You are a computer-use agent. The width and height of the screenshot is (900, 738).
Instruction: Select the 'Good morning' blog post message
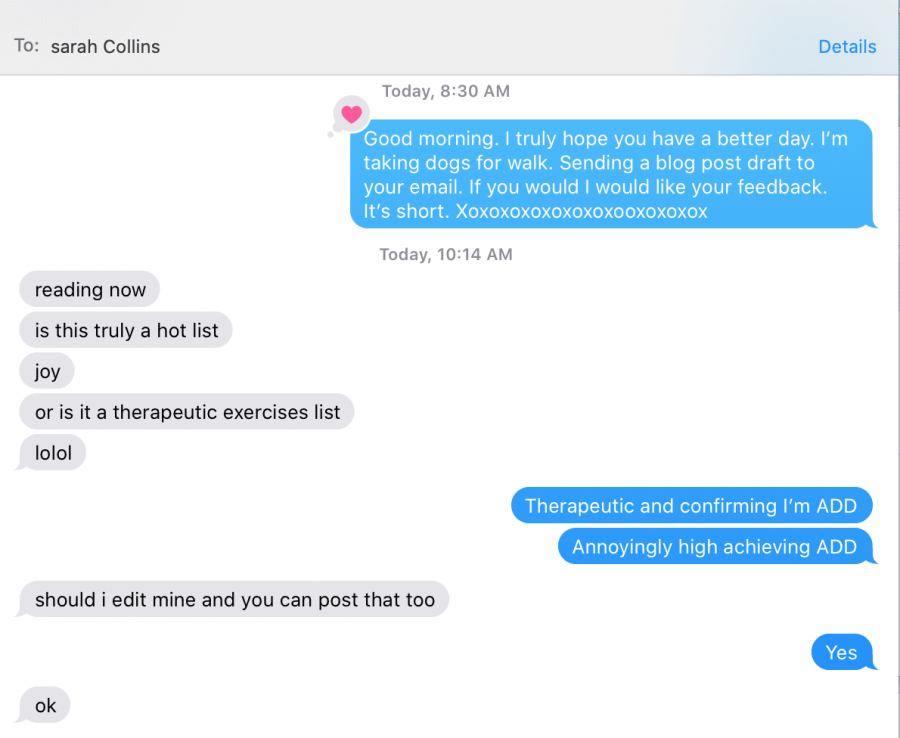click(x=611, y=174)
